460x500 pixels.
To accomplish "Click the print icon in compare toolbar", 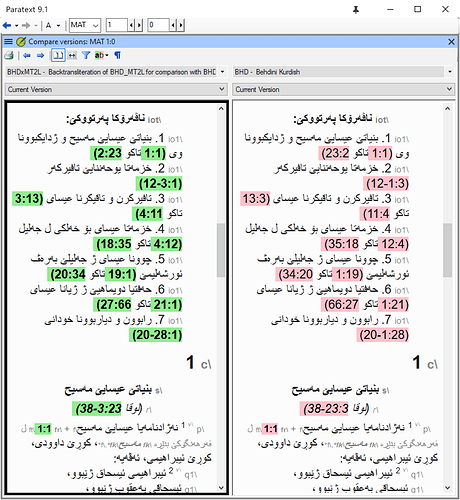I will click(9, 55).
